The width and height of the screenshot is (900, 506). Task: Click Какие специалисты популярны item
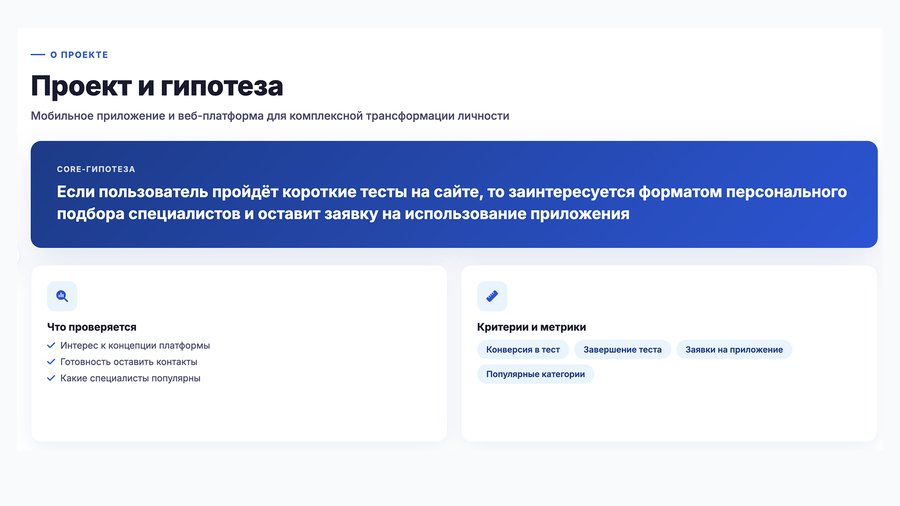click(x=130, y=378)
